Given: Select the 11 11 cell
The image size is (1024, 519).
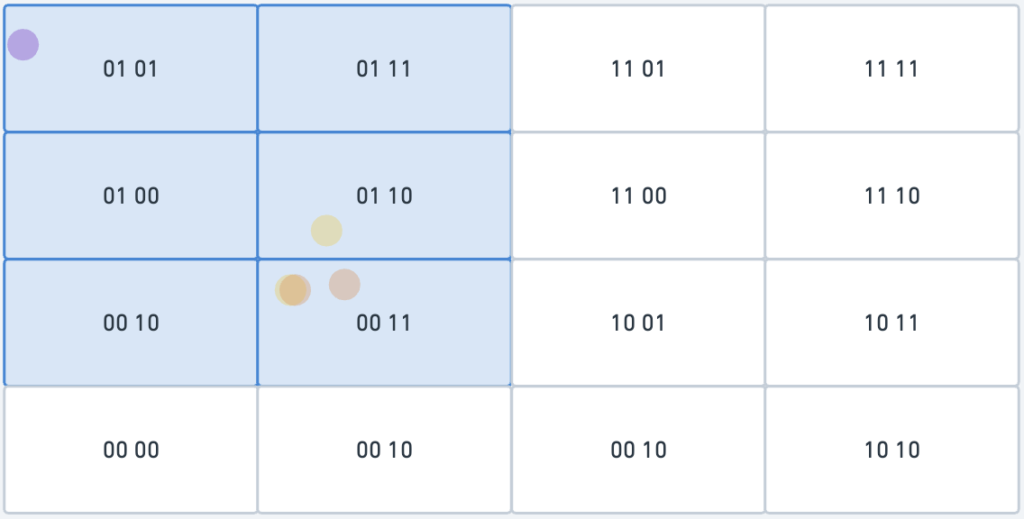Looking at the screenshot, I should tap(891, 69).
